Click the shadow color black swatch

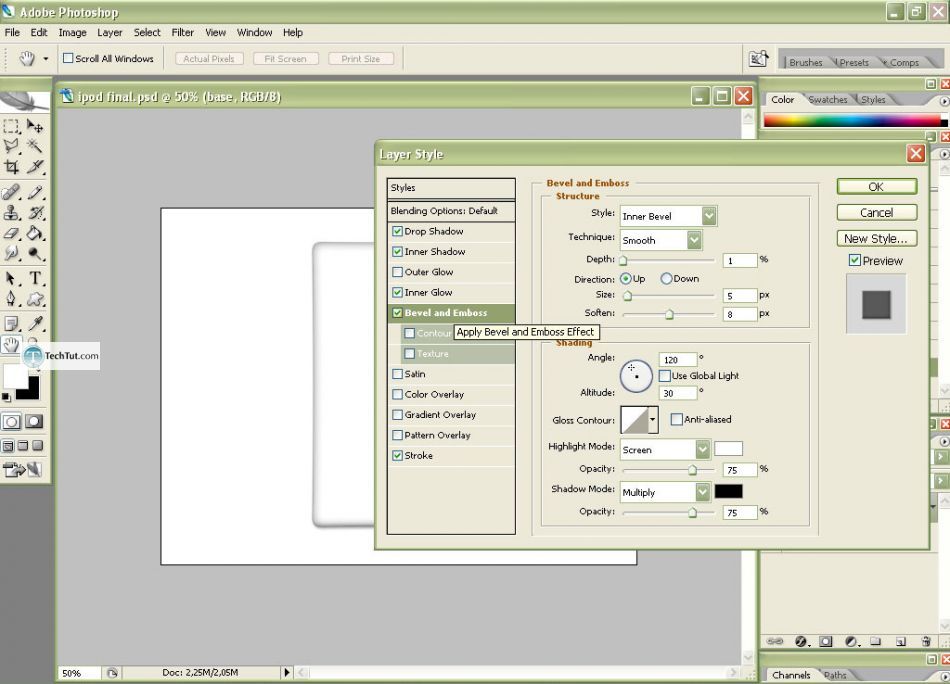pyautogui.click(x=728, y=491)
